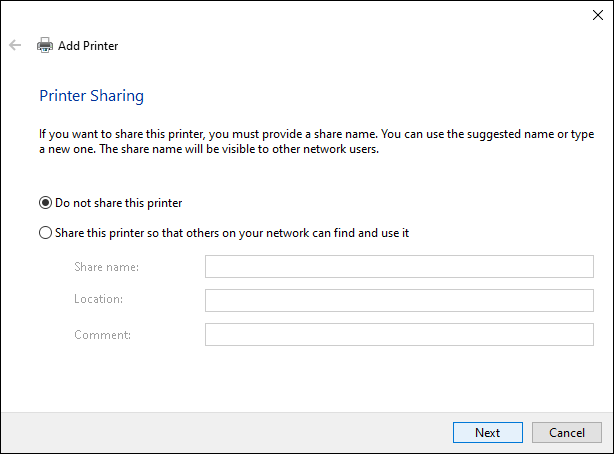The height and width of the screenshot is (454, 614).
Task: Click the Share name text field
Action: tap(399, 266)
